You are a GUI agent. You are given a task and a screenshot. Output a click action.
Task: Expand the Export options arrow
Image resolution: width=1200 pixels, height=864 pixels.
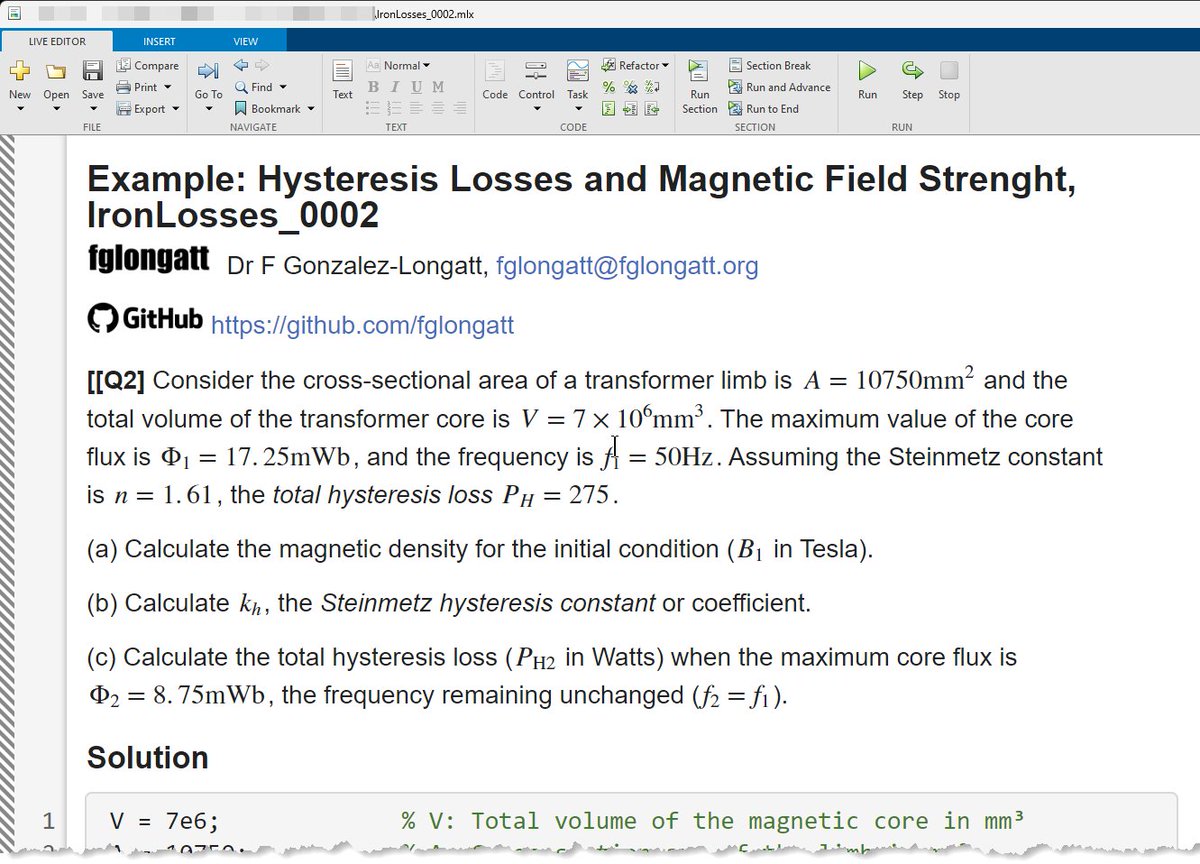(175, 109)
